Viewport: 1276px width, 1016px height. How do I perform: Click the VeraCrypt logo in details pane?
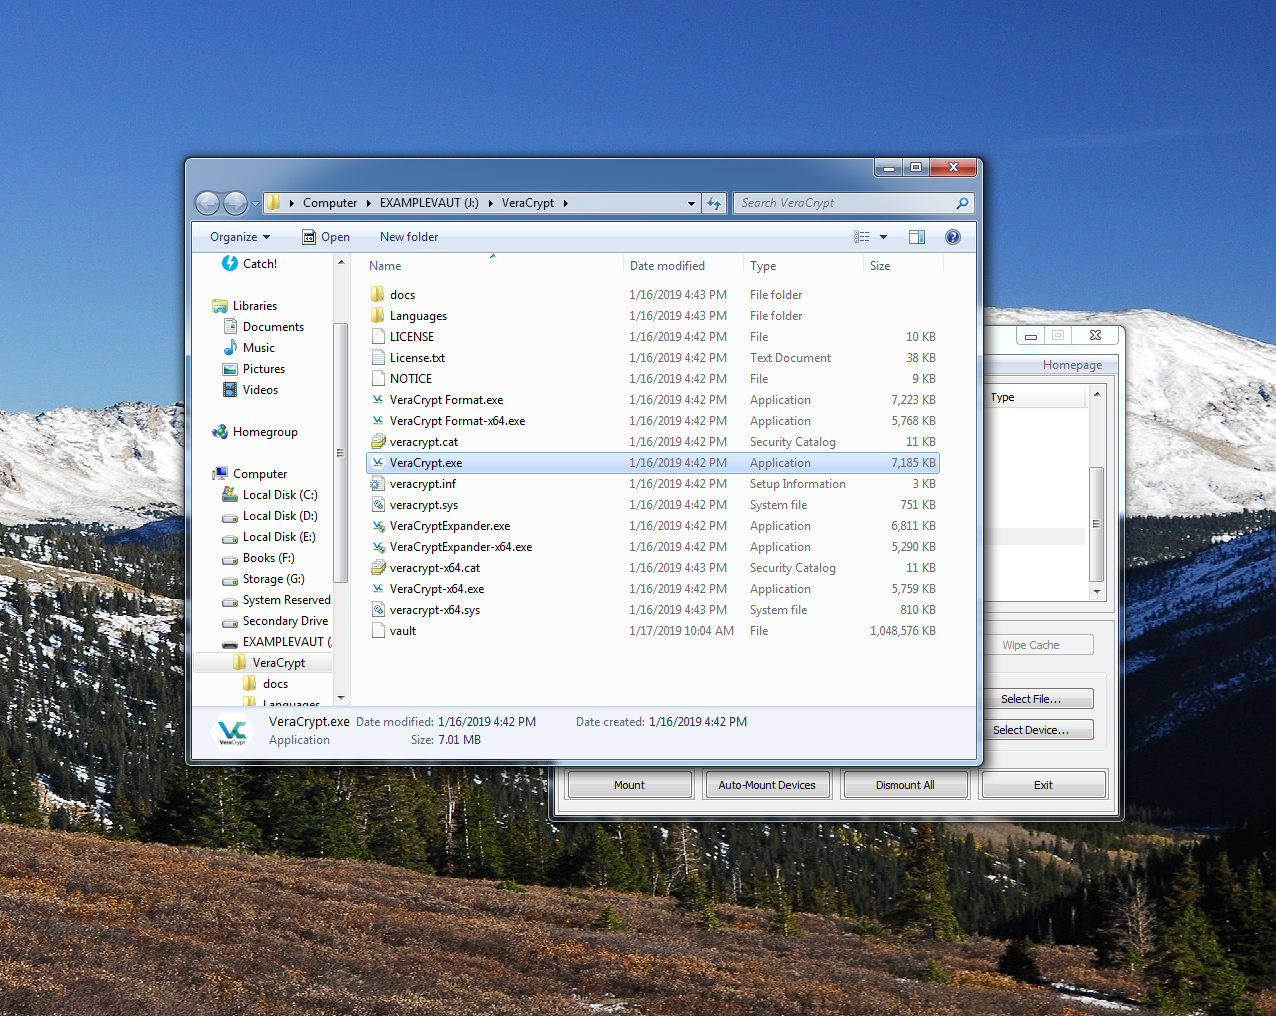point(232,732)
